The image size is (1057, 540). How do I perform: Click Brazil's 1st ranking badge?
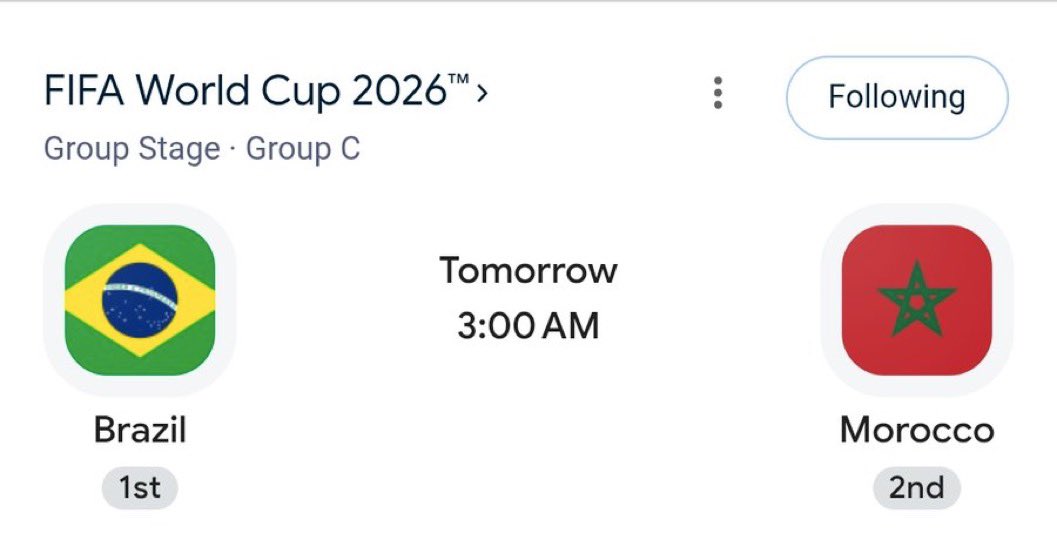(x=140, y=487)
